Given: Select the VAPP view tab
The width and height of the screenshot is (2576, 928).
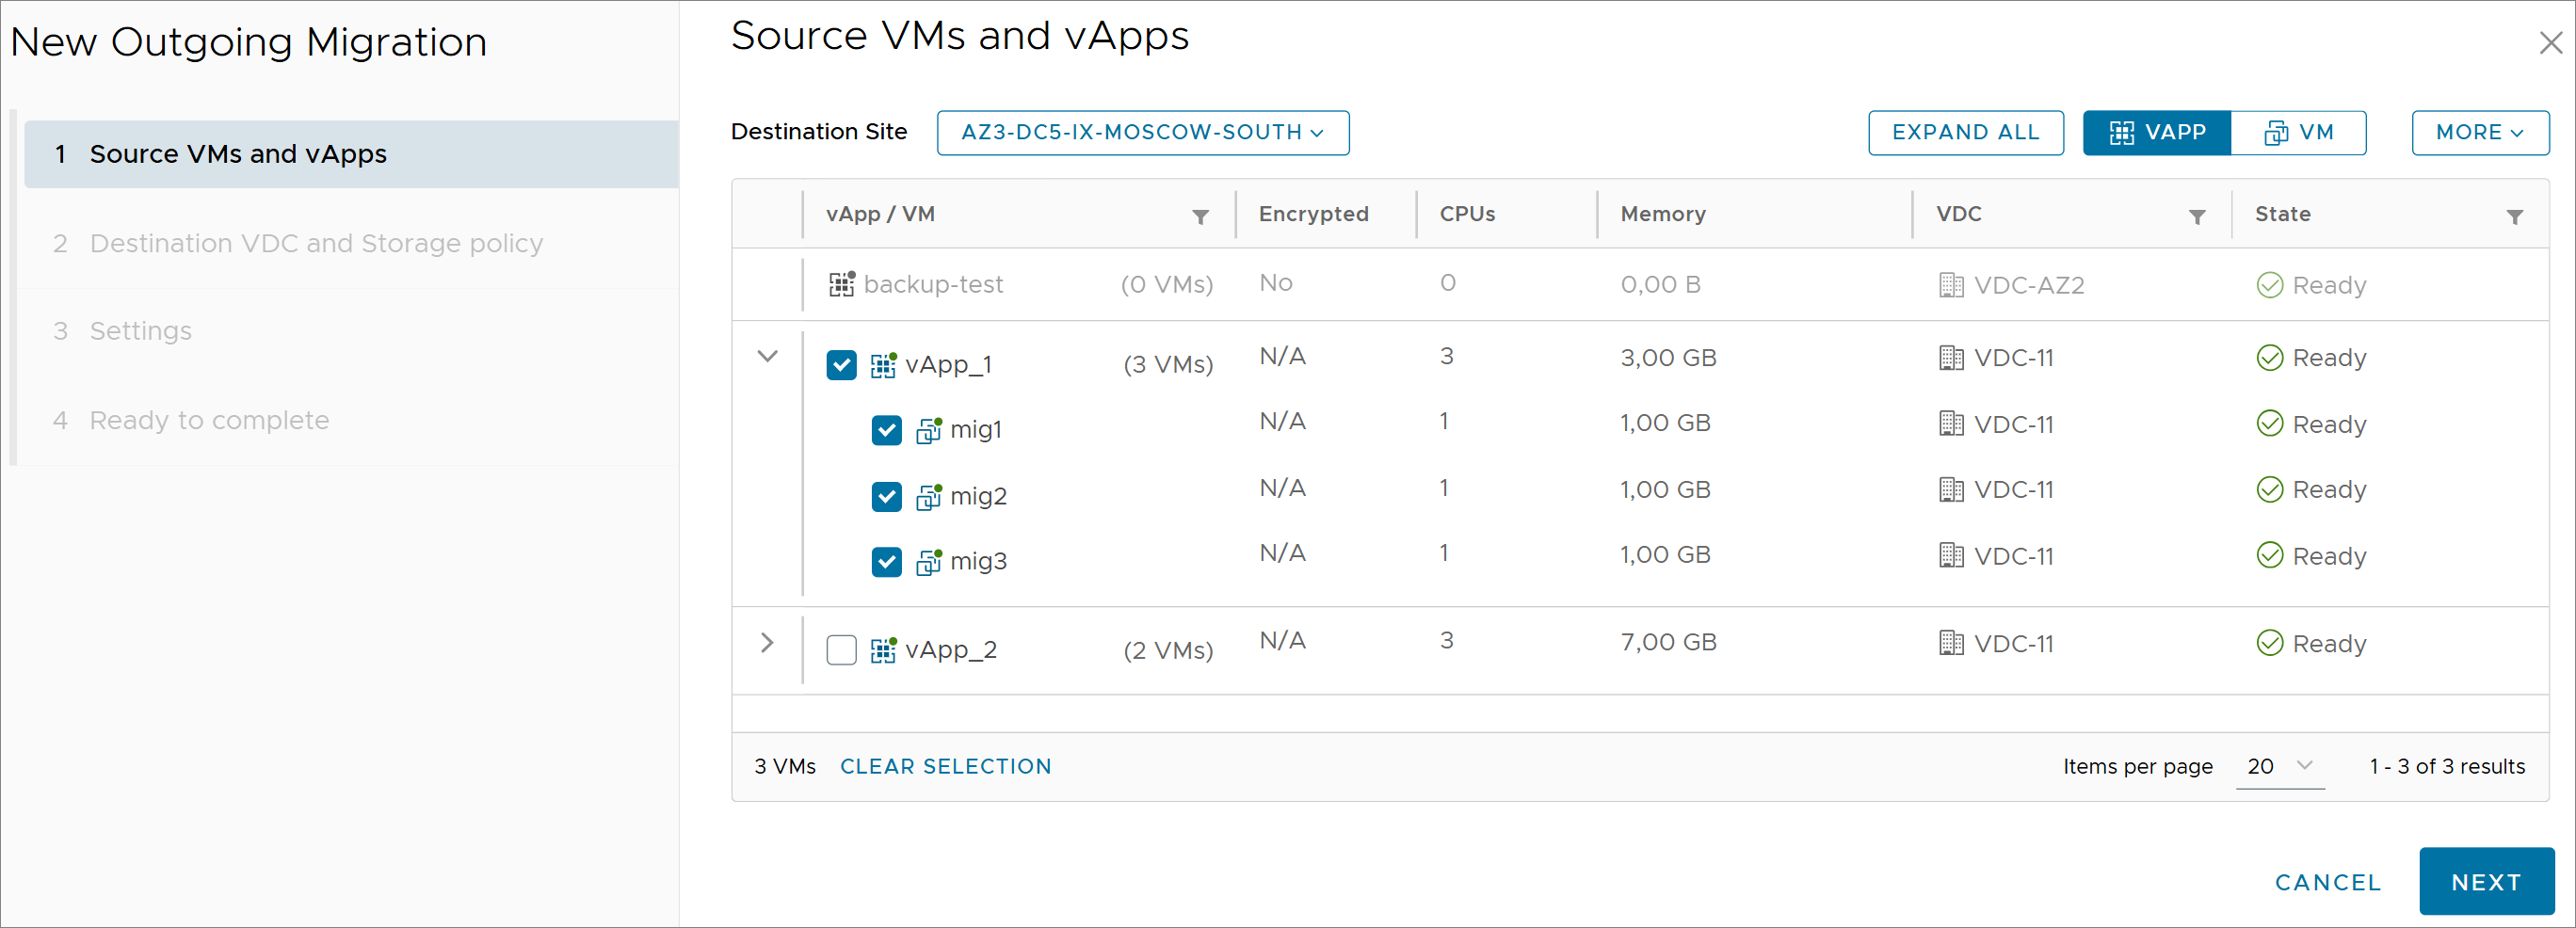Looking at the screenshot, I should (2156, 133).
